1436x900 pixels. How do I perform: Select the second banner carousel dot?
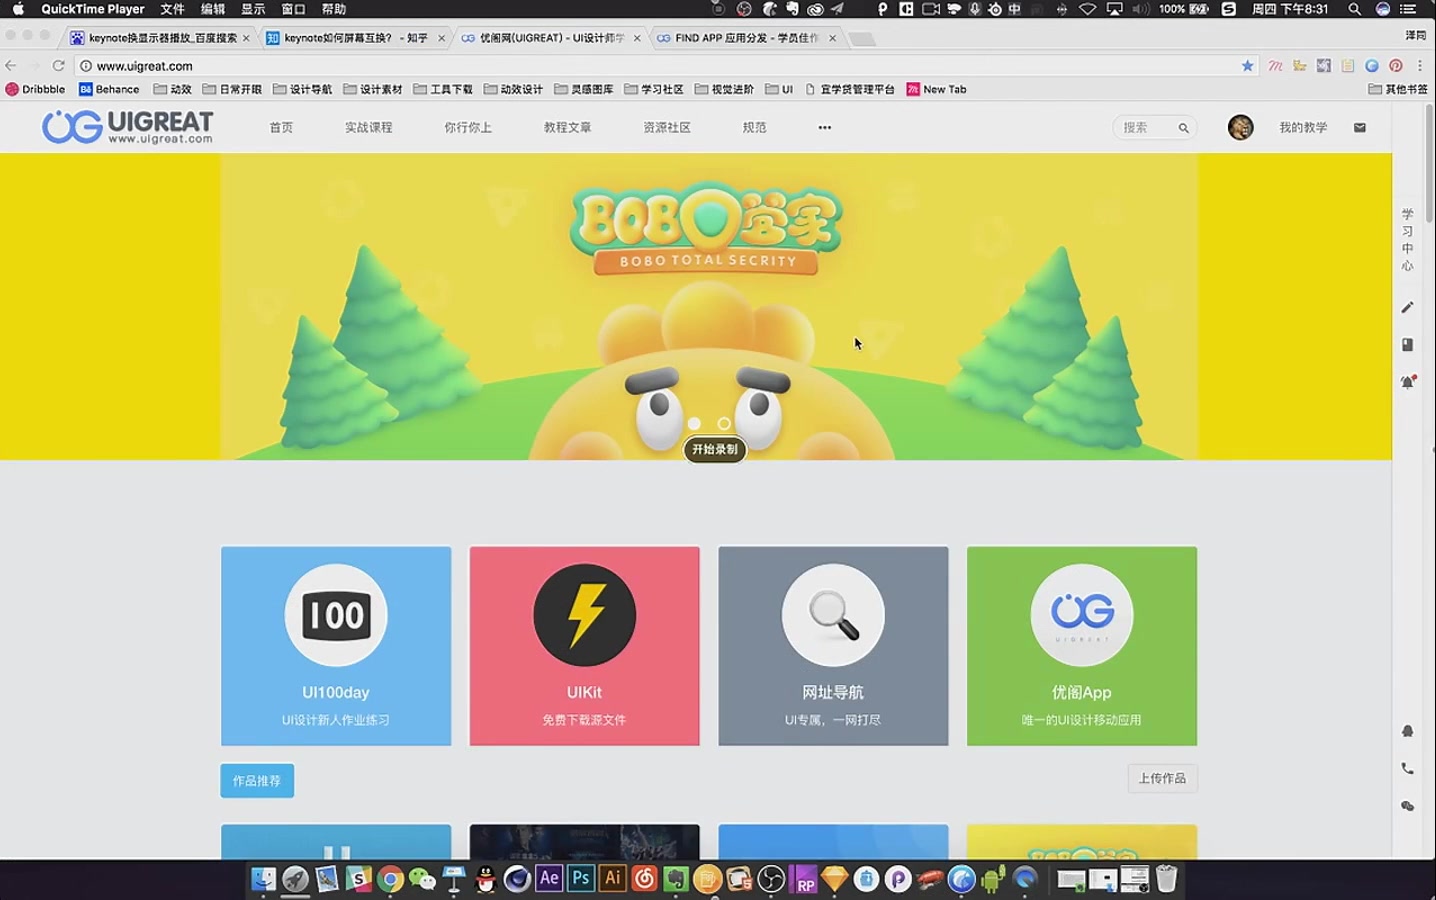(724, 424)
